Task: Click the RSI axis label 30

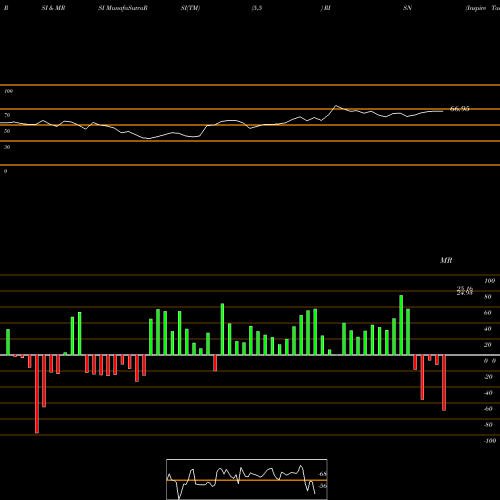Action: click(7, 147)
